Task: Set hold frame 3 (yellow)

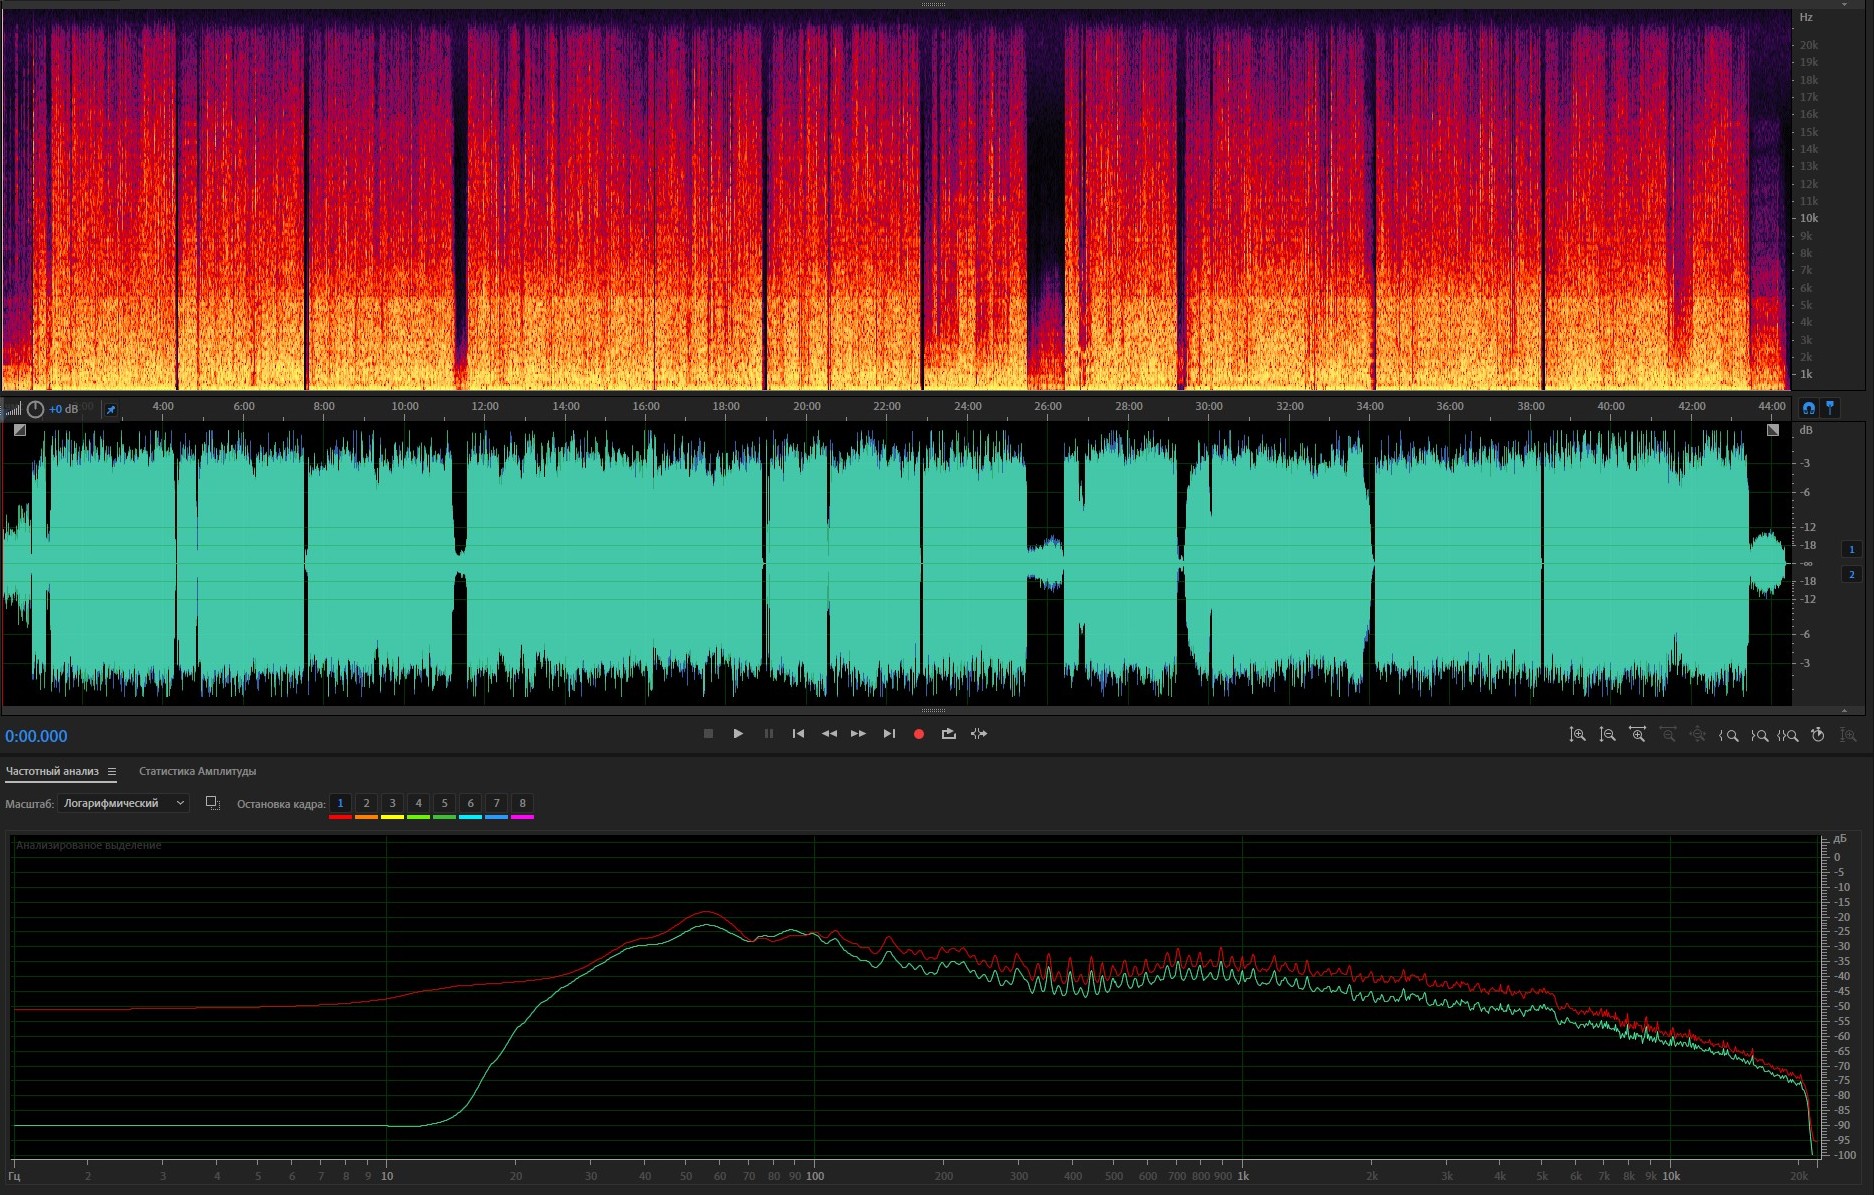Action: pos(392,804)
